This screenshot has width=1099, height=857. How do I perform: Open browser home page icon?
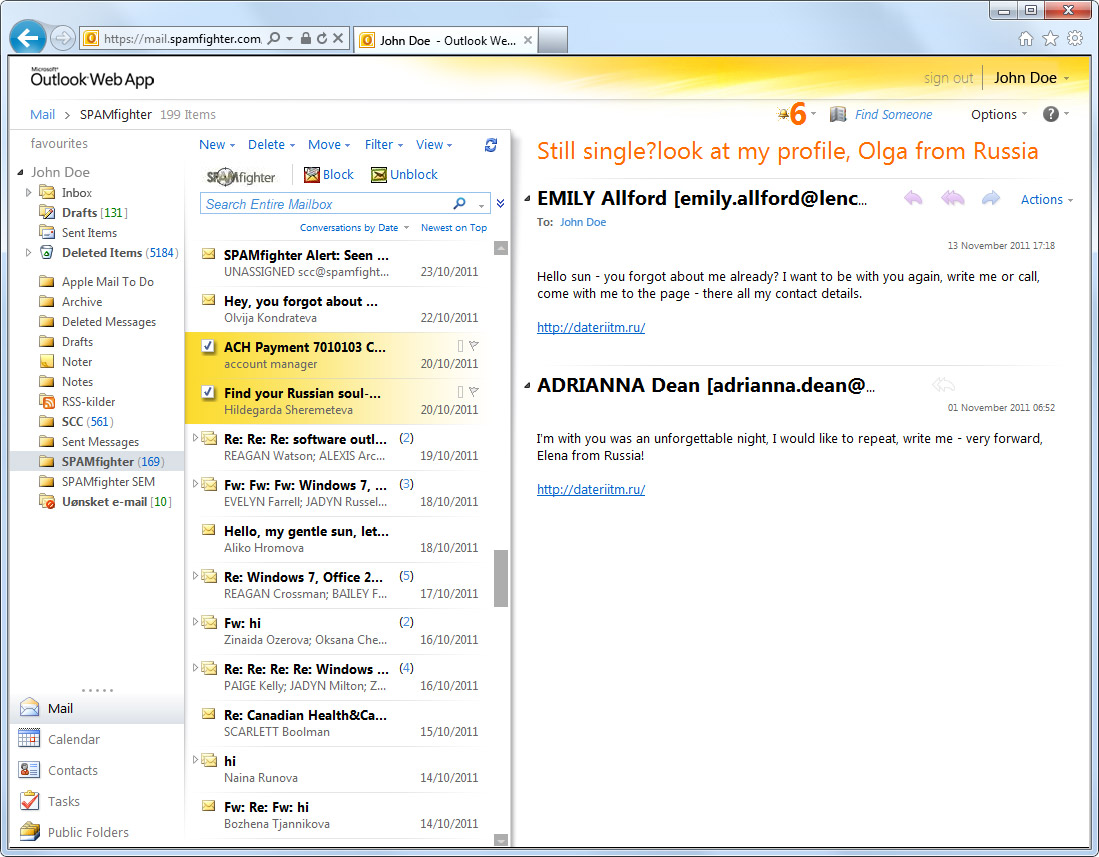point(1025,39)
